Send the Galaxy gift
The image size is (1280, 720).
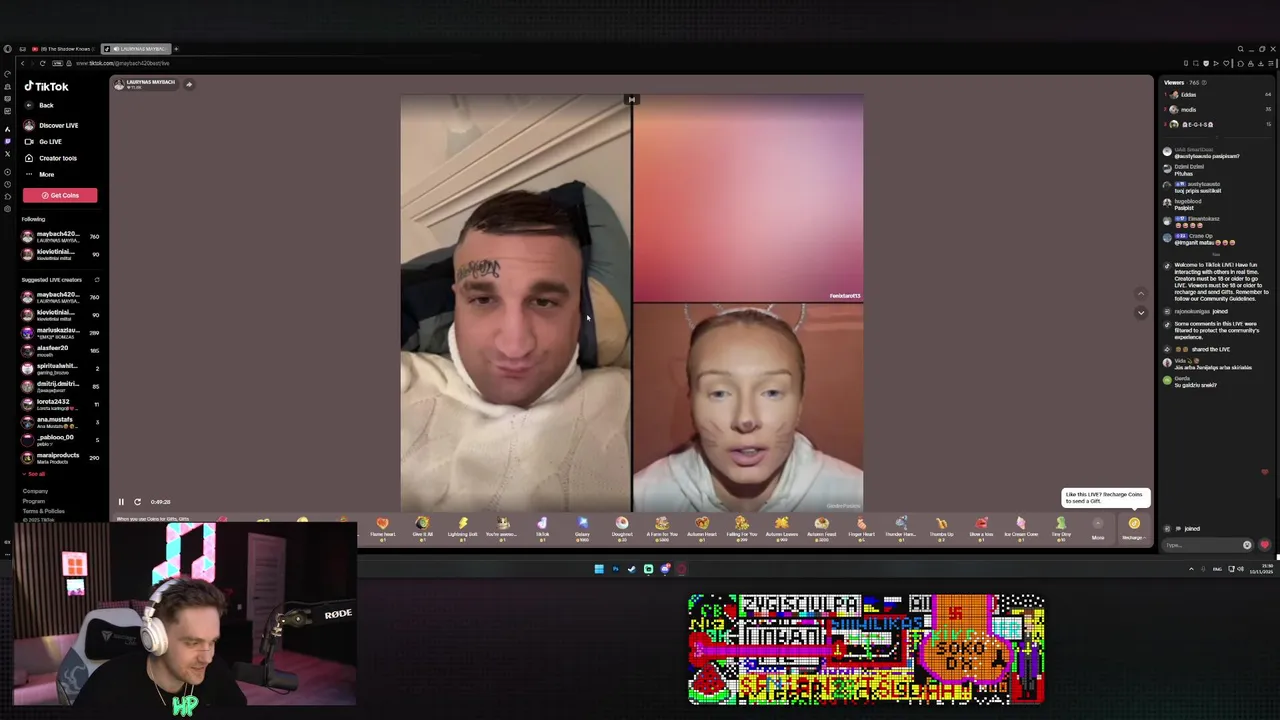582,527
